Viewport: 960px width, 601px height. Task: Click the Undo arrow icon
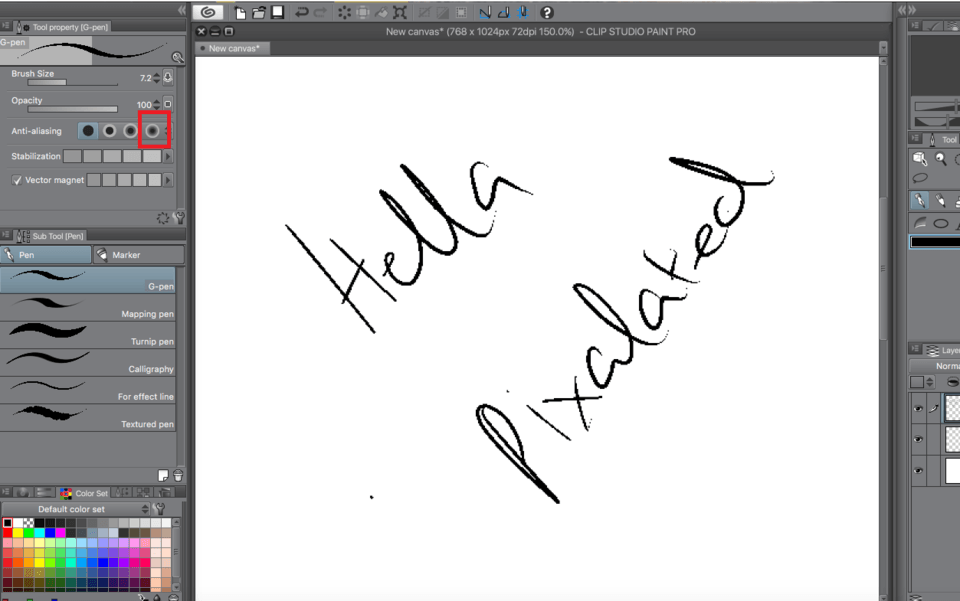(x=301, y=12)
